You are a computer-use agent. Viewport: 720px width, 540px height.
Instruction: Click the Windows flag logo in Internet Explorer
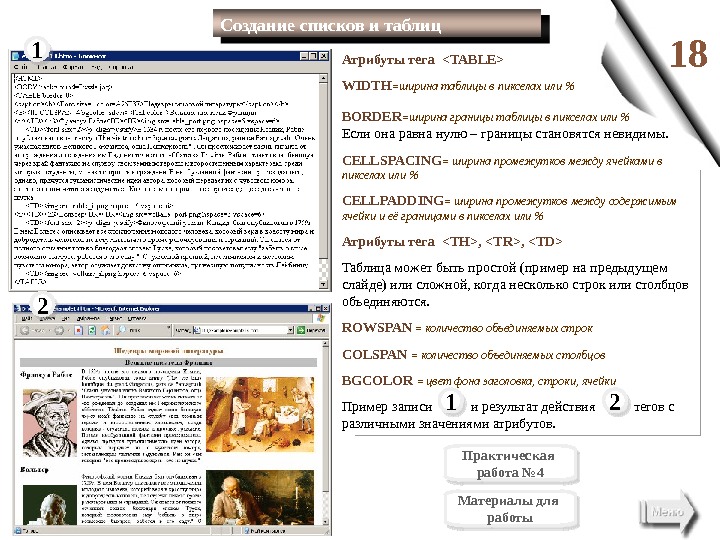pos(321,318)
